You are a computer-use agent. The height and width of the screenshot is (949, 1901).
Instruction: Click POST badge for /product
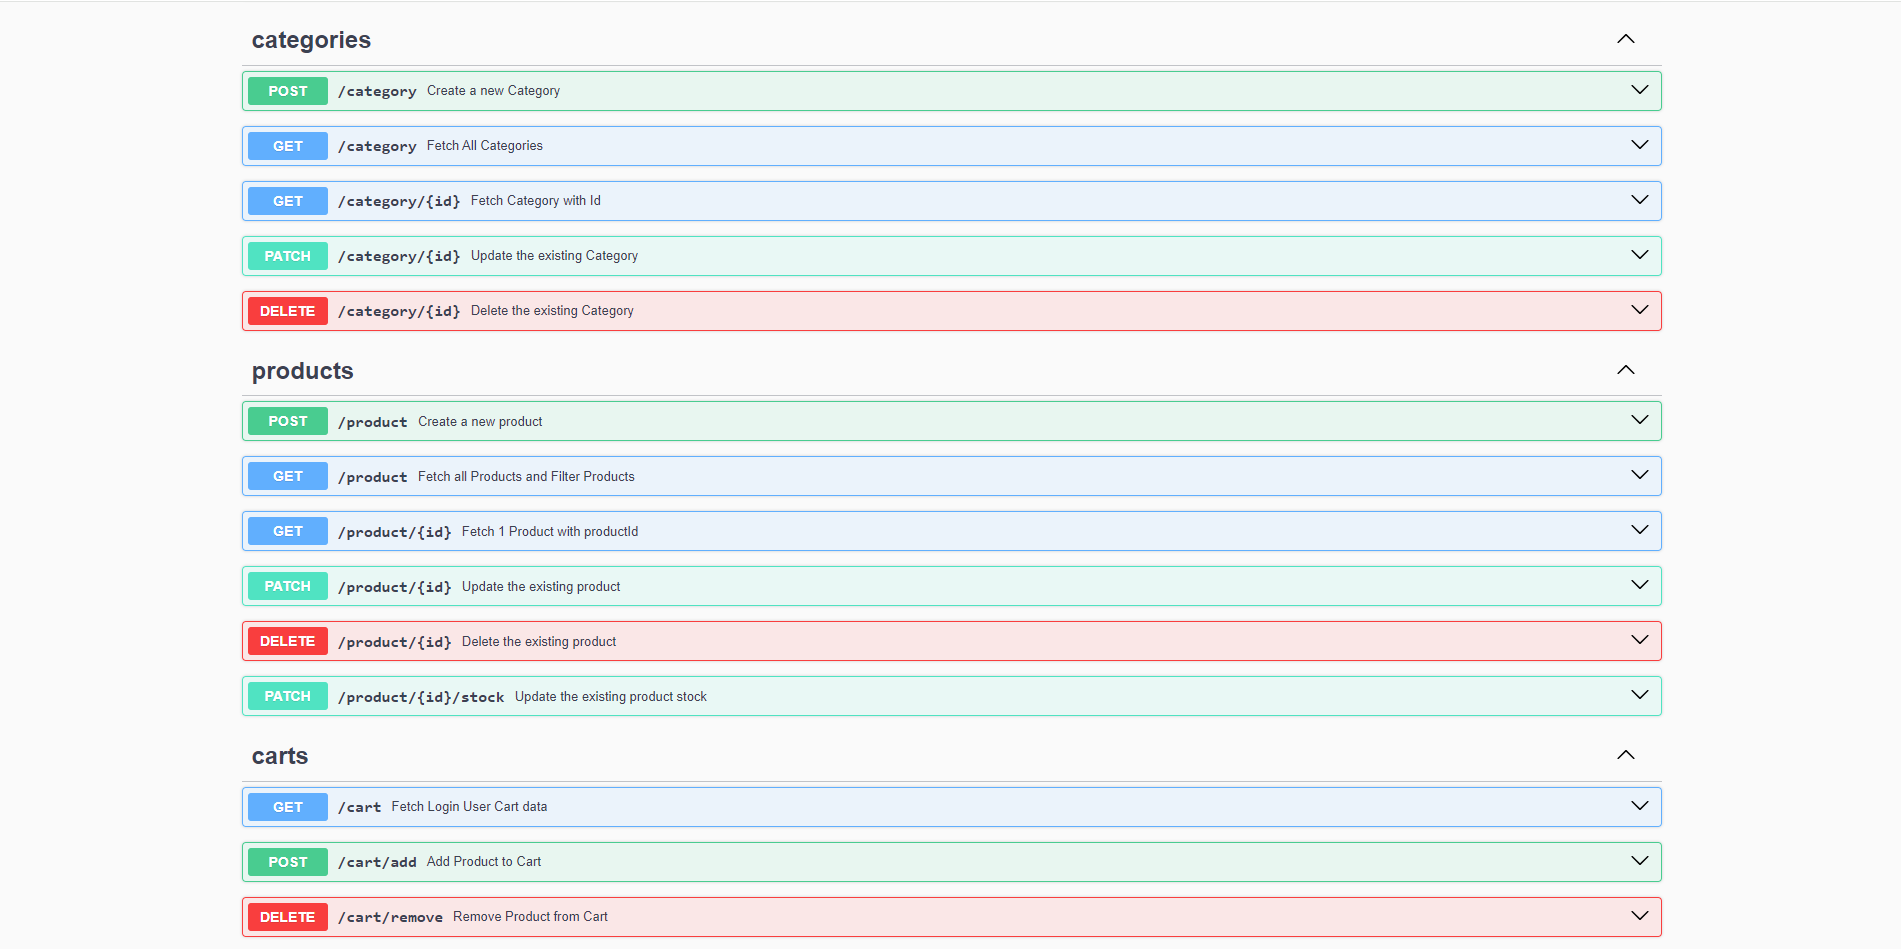(x=288, y=421)
